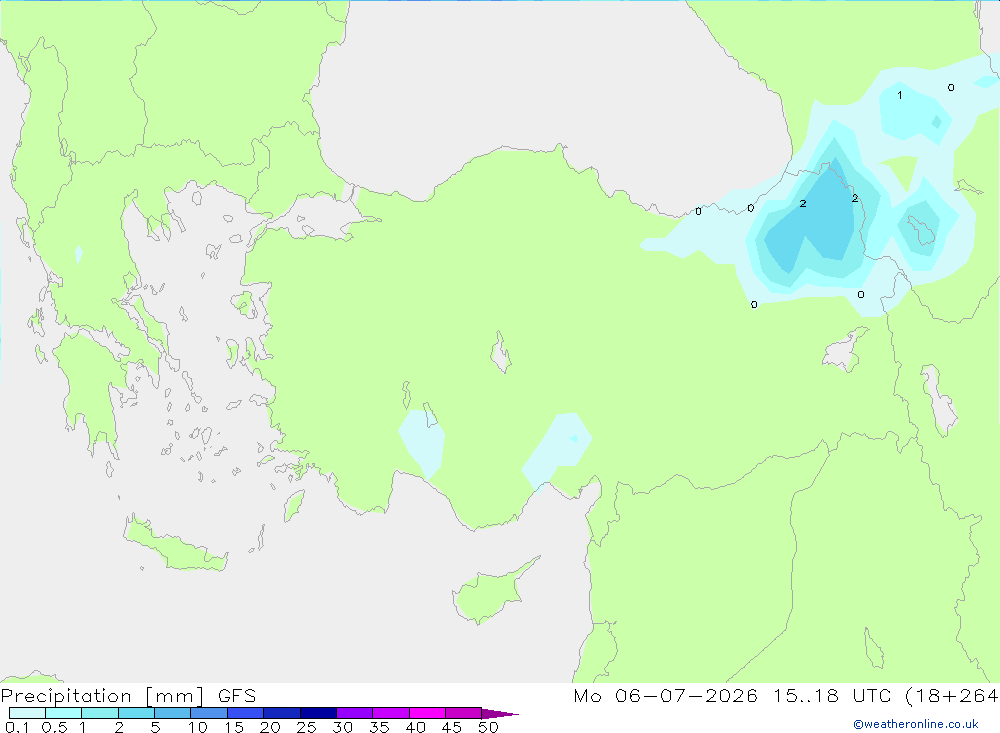Image resolution: width=1000 pixels, height=733 pixels.
Task: Click the 25–30 mm navy legend swatch
Action: pyautogui.click(x=318, y=713)
